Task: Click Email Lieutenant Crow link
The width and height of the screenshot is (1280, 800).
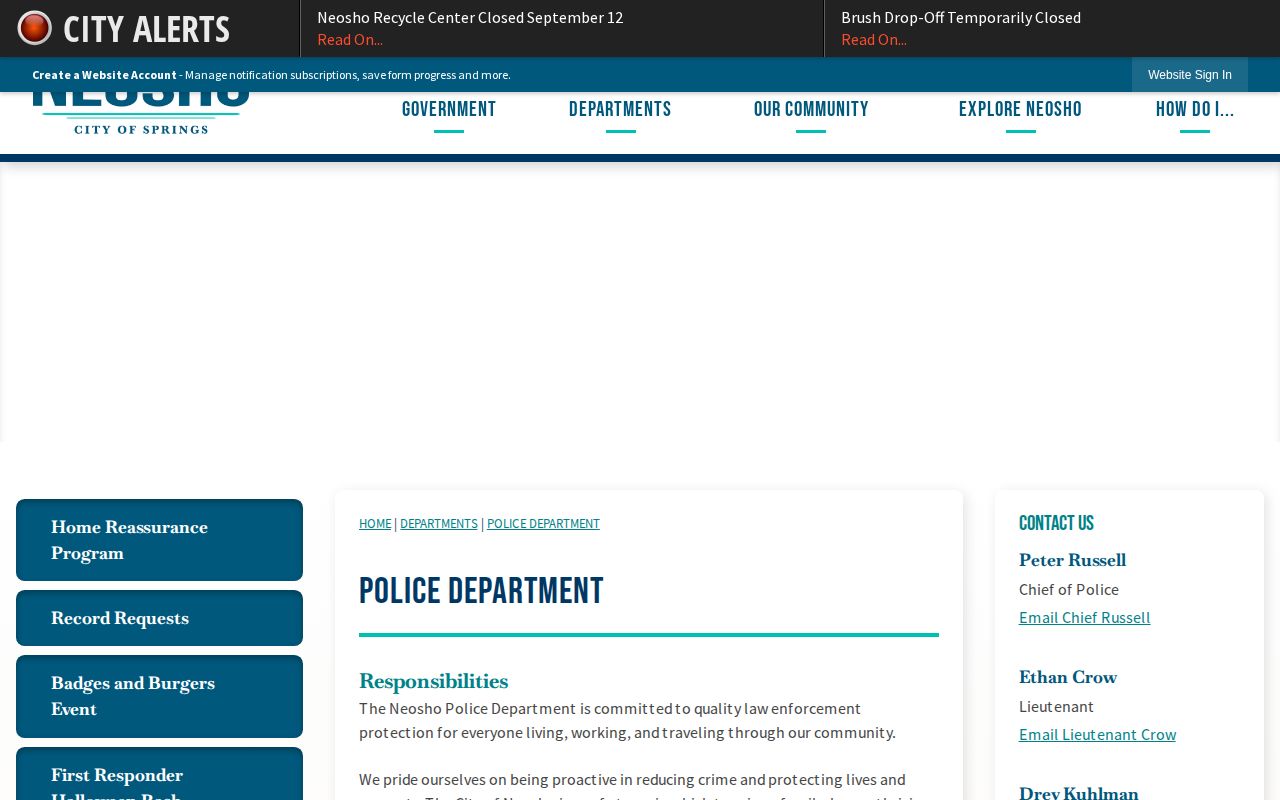Action: [1097, 735]
